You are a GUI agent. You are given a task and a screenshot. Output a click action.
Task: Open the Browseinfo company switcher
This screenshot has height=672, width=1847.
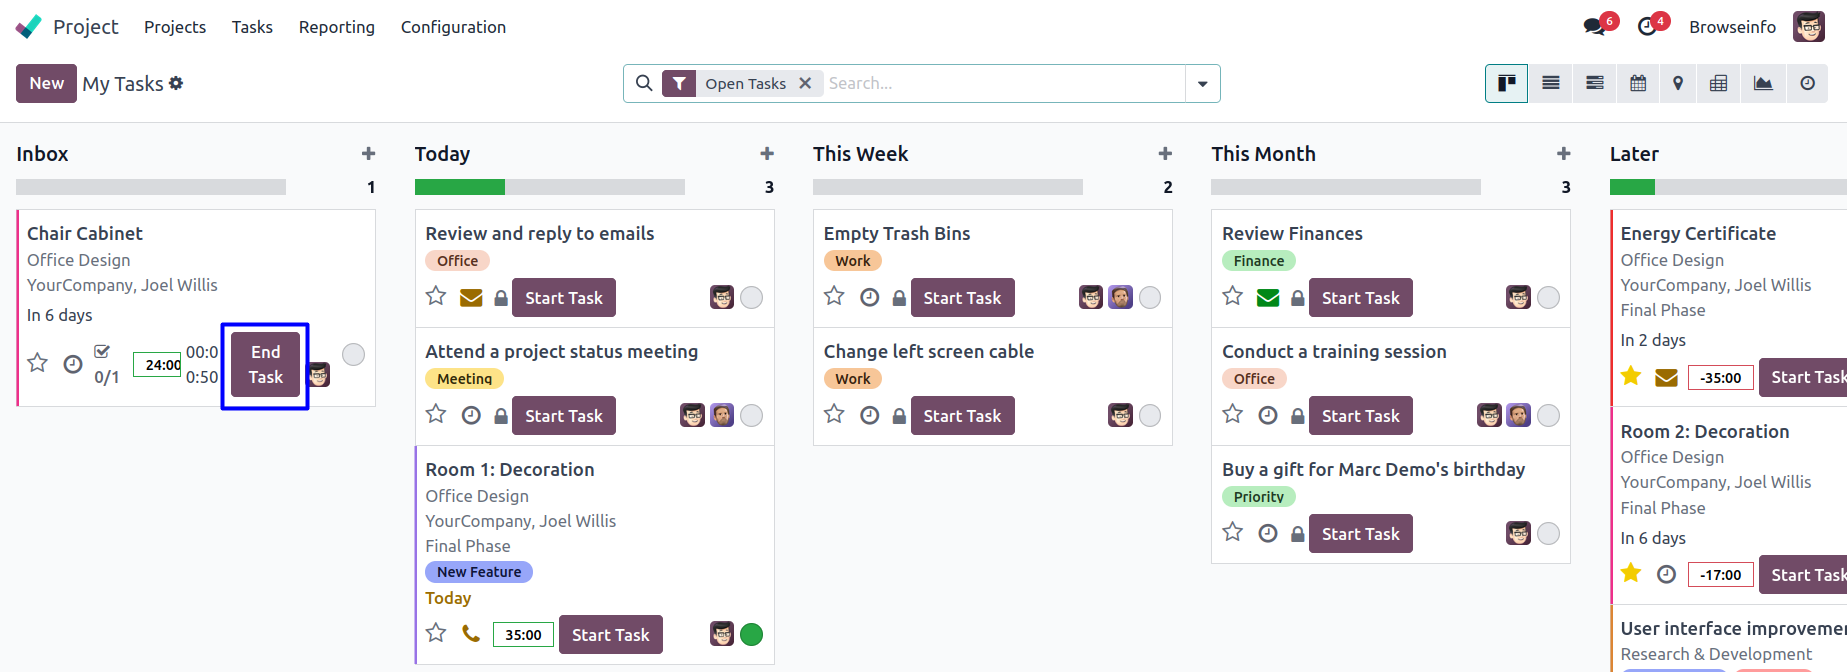pyautogui.click(x=1732, y=27)
